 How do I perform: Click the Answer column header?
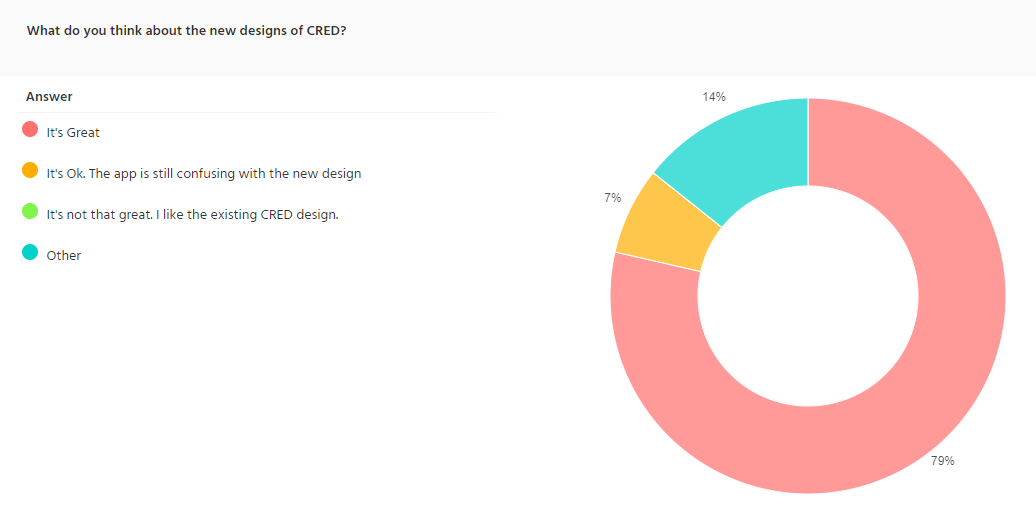[x=49, y=97]
